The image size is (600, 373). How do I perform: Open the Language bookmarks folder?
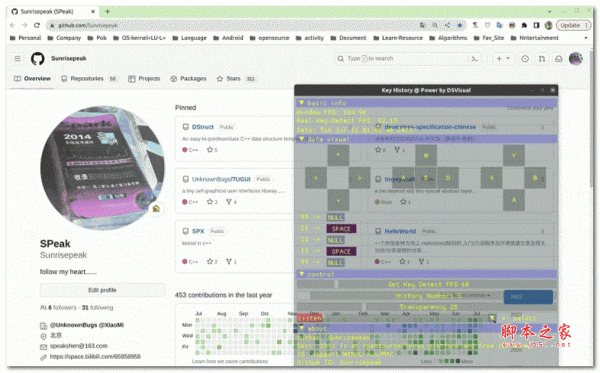(189, 38)
